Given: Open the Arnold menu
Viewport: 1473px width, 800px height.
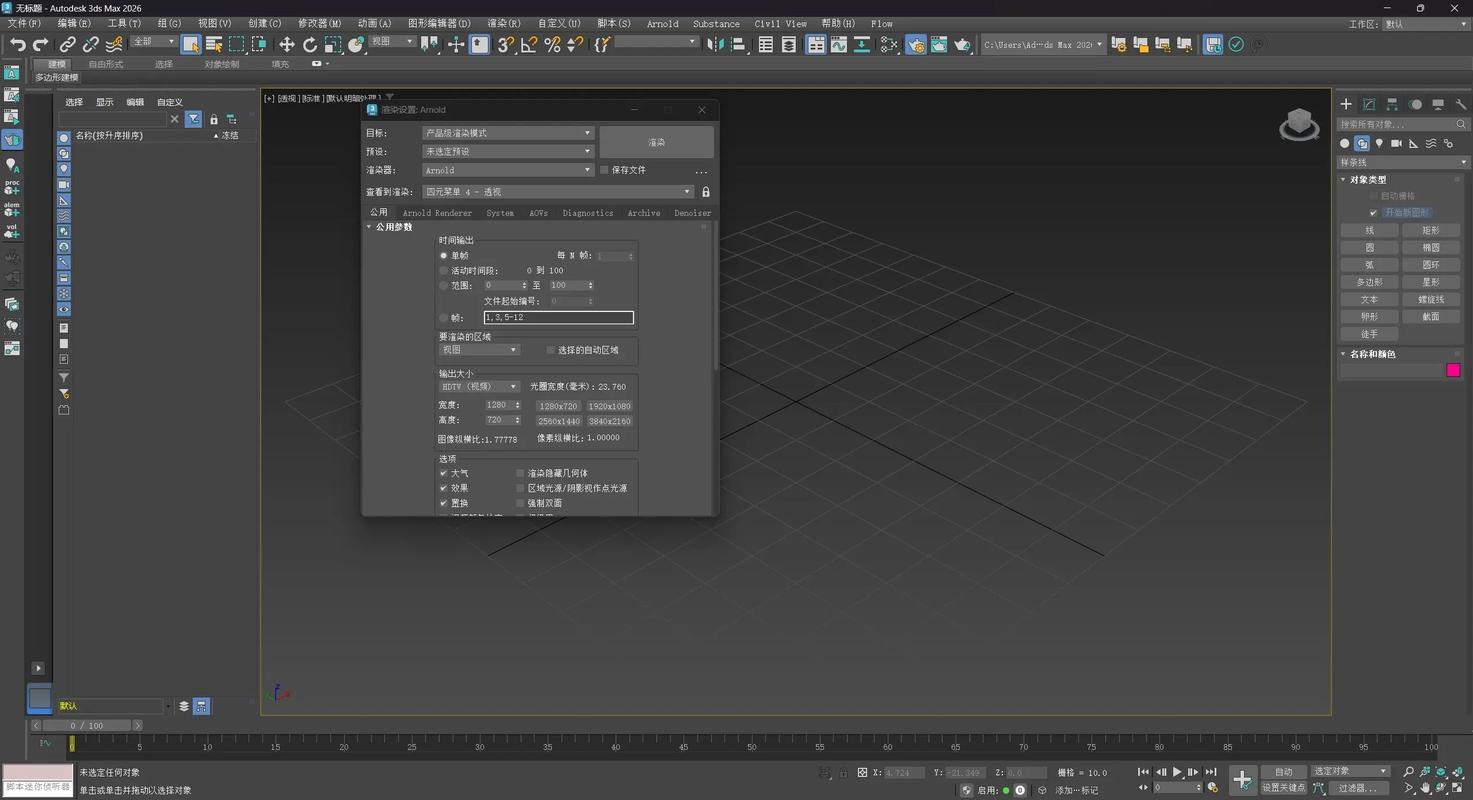Looking at the screenshot, I should pyautogui.click(x=662, y=23).
